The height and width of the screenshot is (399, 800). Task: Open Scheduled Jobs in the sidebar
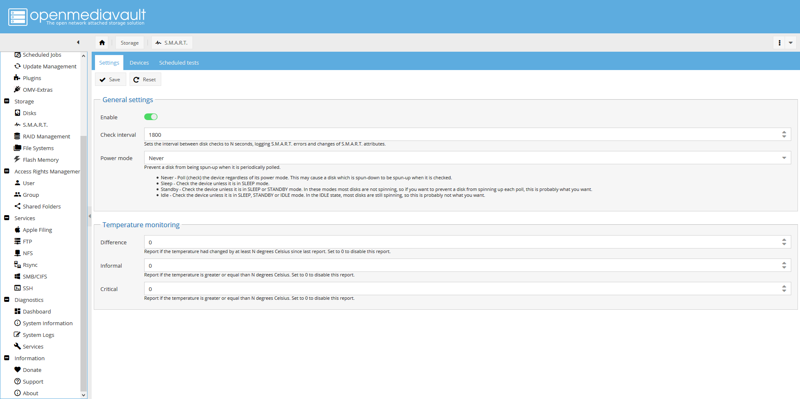(41, 55)
